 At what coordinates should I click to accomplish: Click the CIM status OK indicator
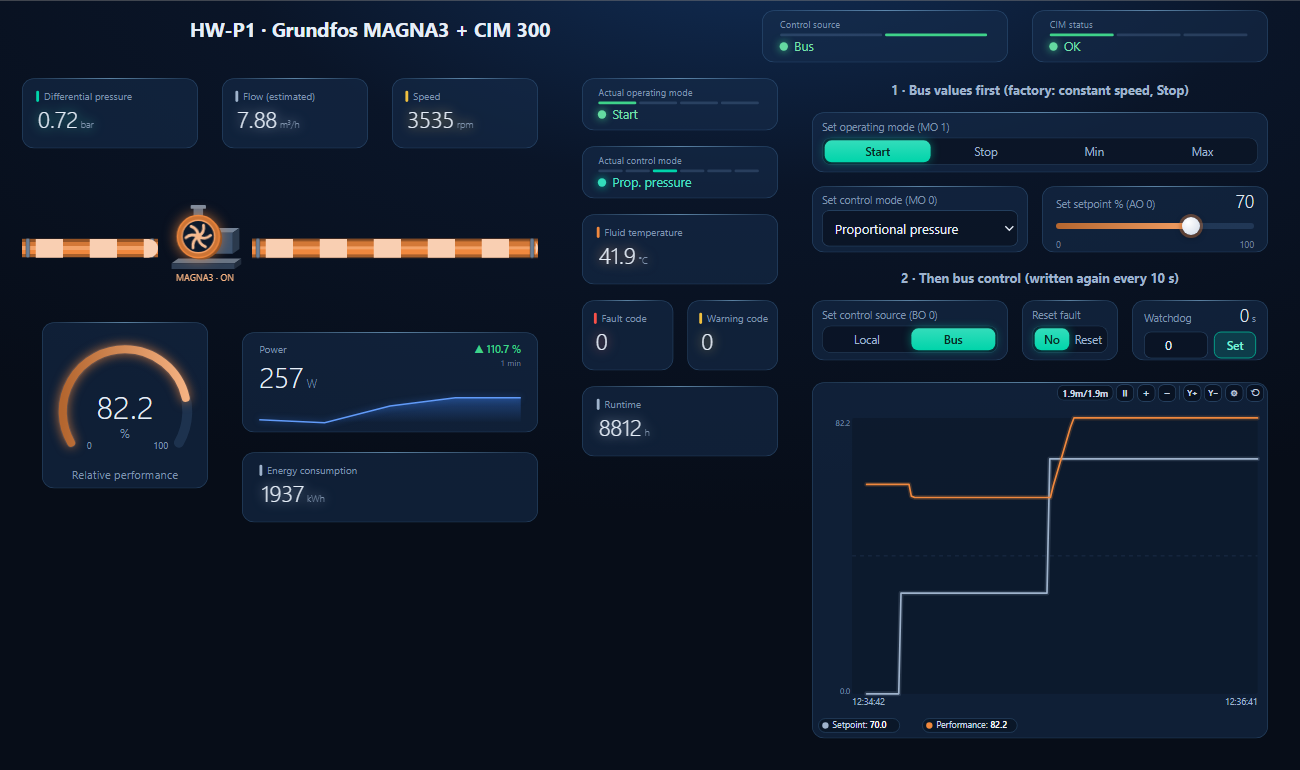(x=1065, y=46)
